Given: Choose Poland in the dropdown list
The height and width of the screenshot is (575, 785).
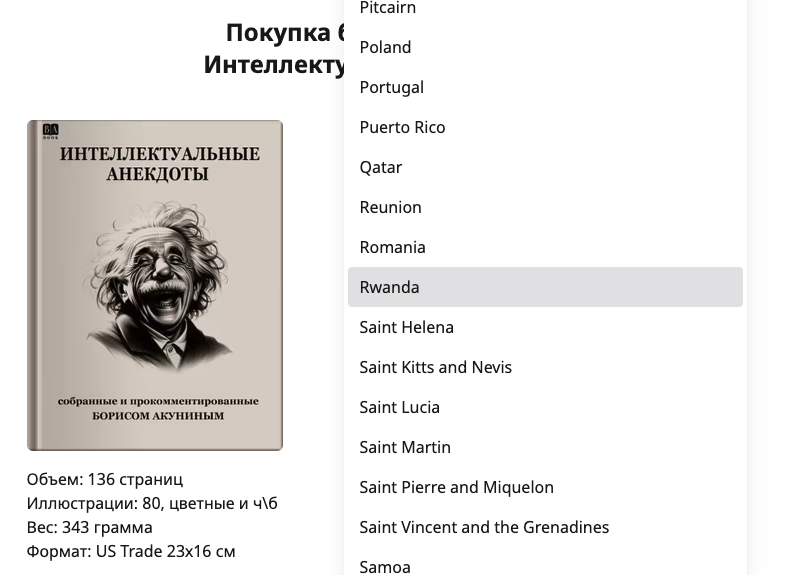Looking at the screenshot, I should (545, 47).
